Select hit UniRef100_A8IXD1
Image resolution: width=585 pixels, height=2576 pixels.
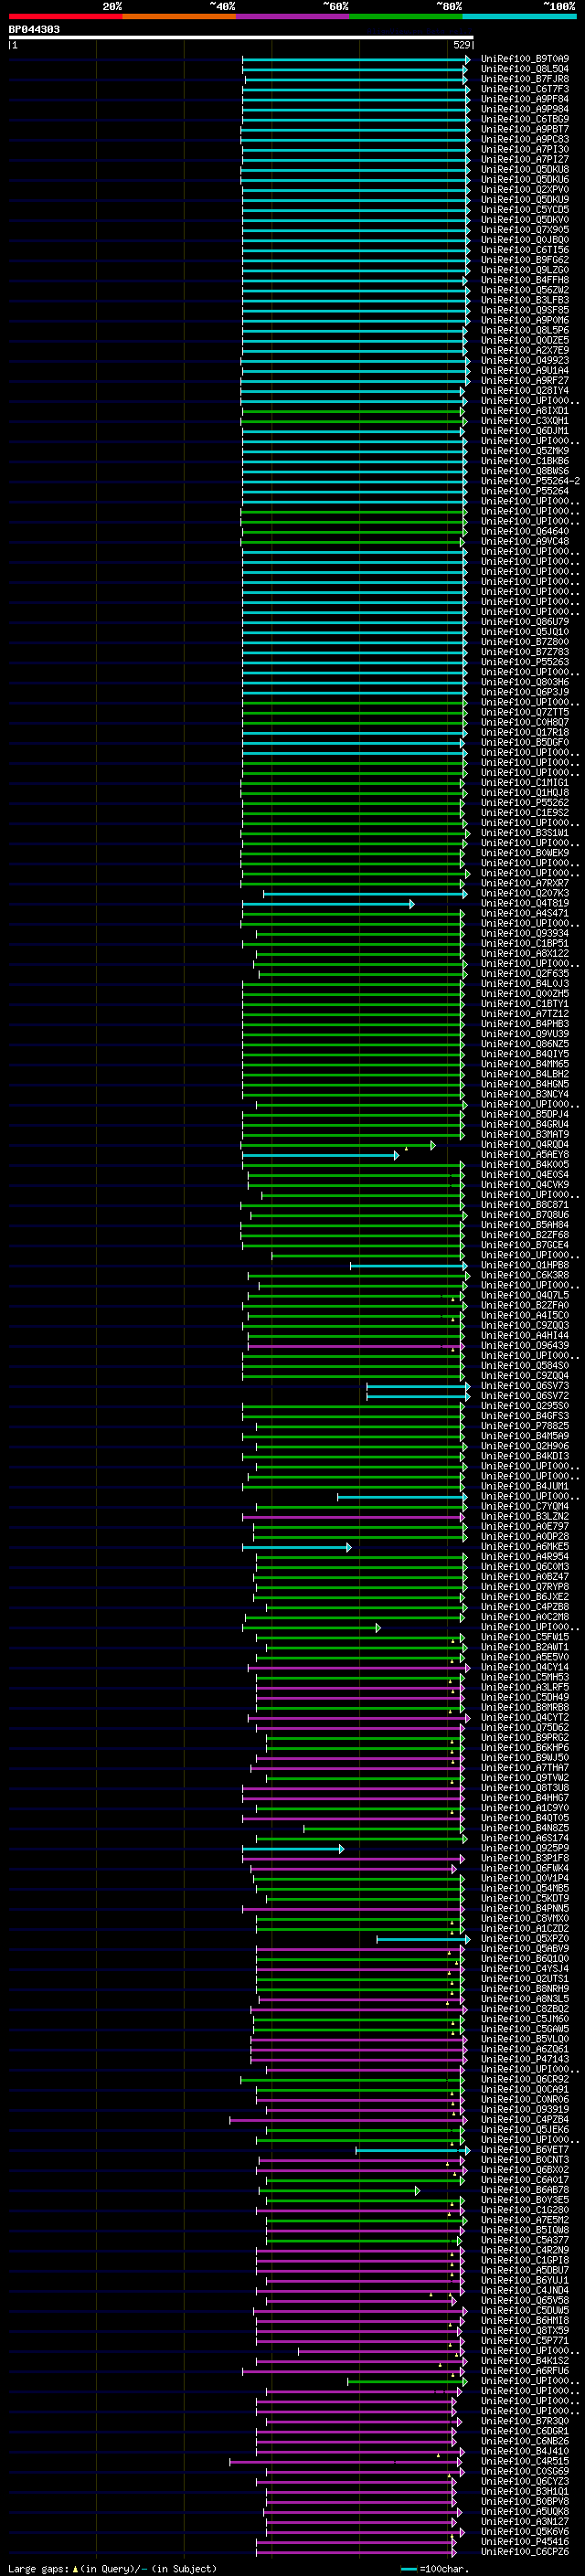click(x=525, y=411)
